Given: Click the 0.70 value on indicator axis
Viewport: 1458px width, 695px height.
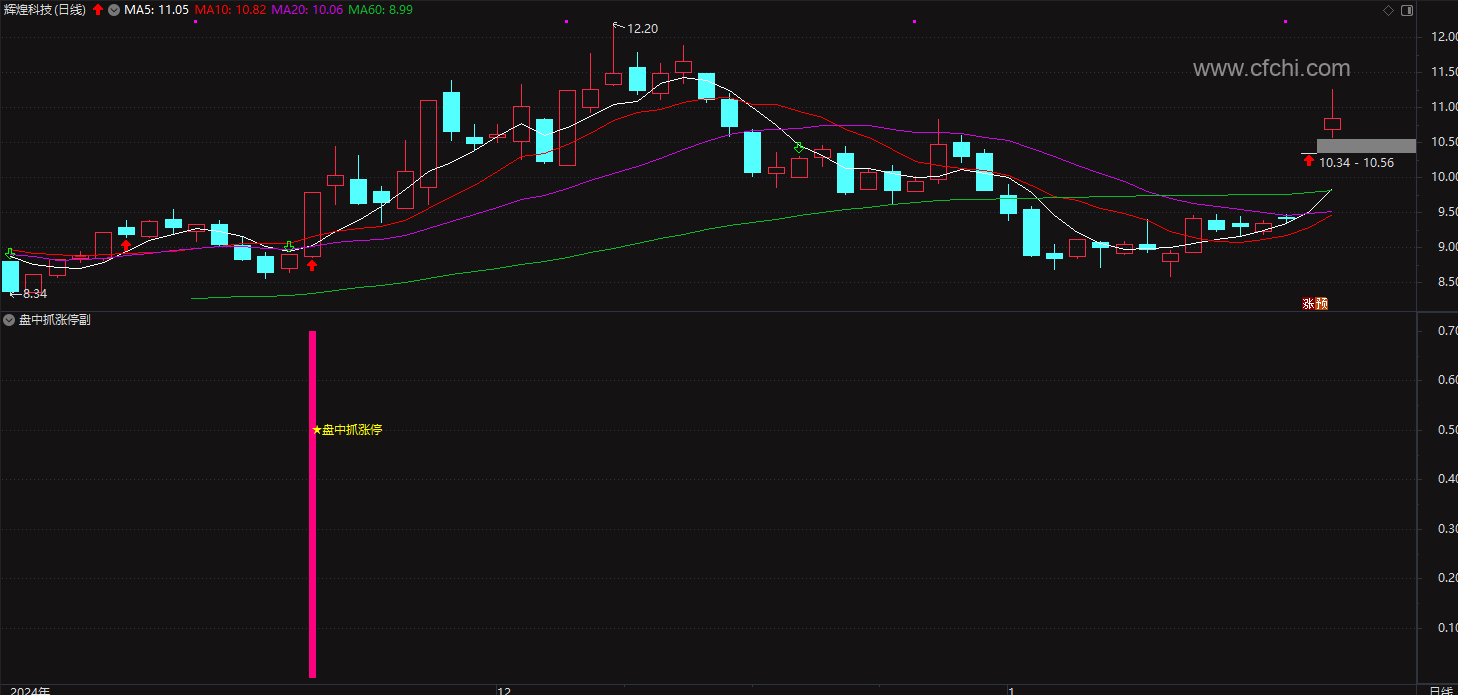Looking at the screenshot, I should pos(1447,331).
